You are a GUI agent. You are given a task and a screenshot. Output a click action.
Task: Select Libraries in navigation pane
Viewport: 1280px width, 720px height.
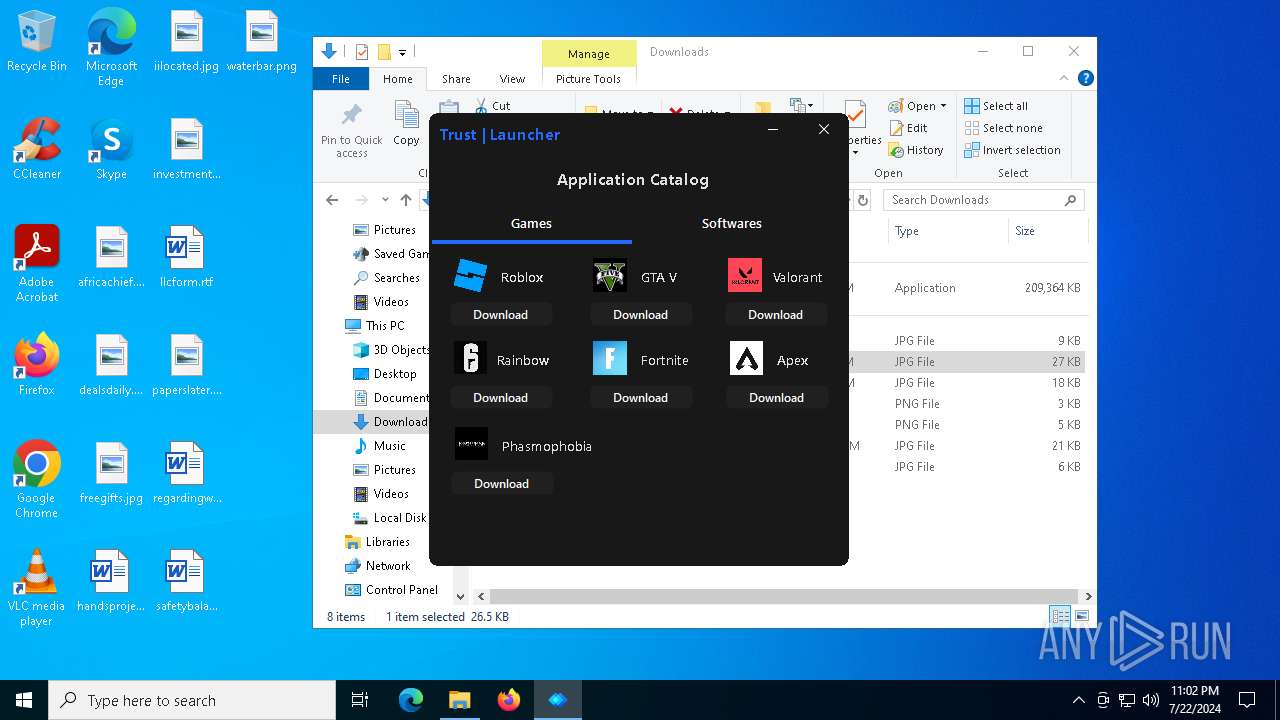pos(378,542)
